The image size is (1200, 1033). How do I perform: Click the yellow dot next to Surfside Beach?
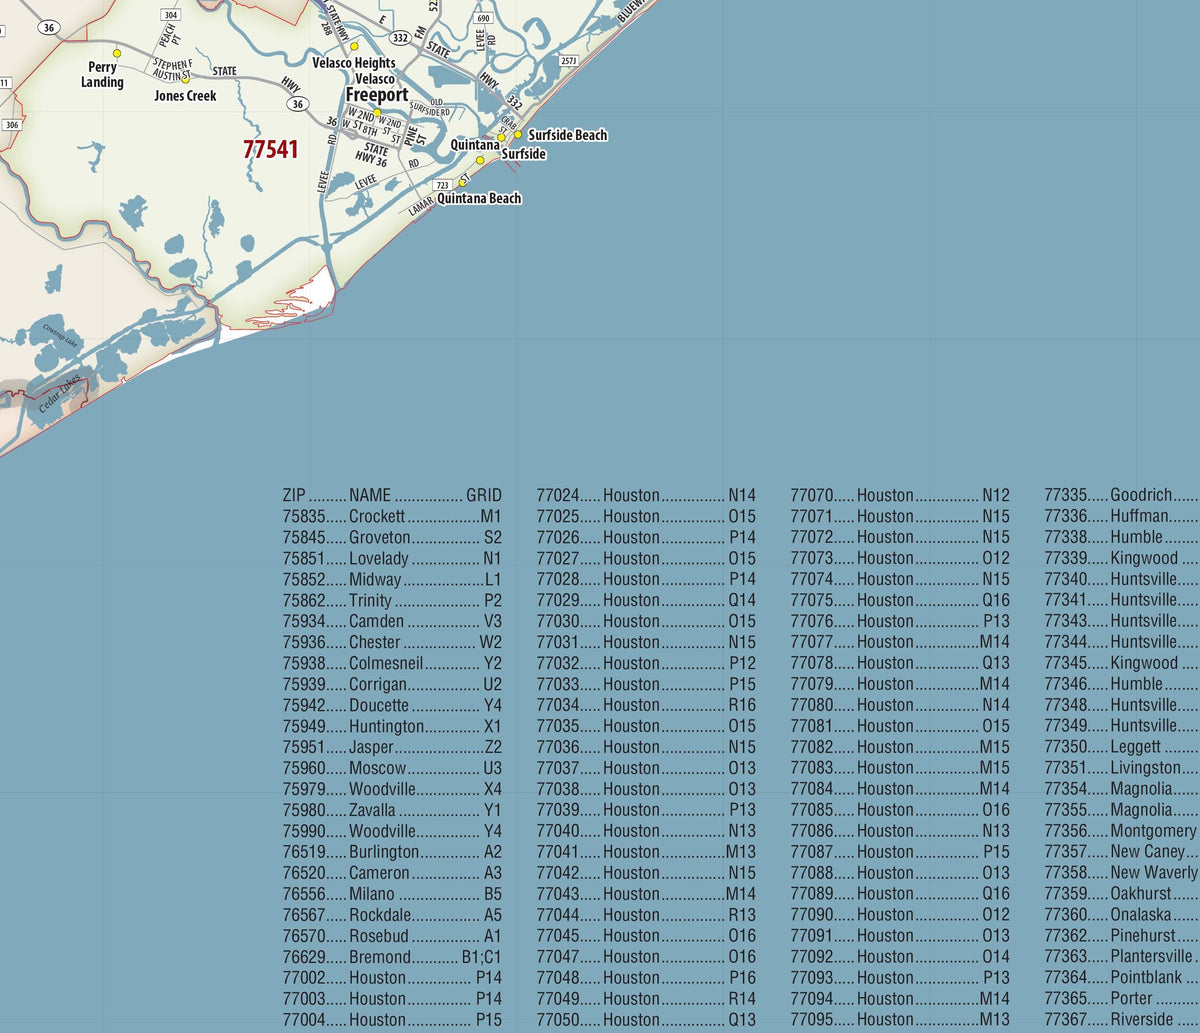[x=518, y=134]
